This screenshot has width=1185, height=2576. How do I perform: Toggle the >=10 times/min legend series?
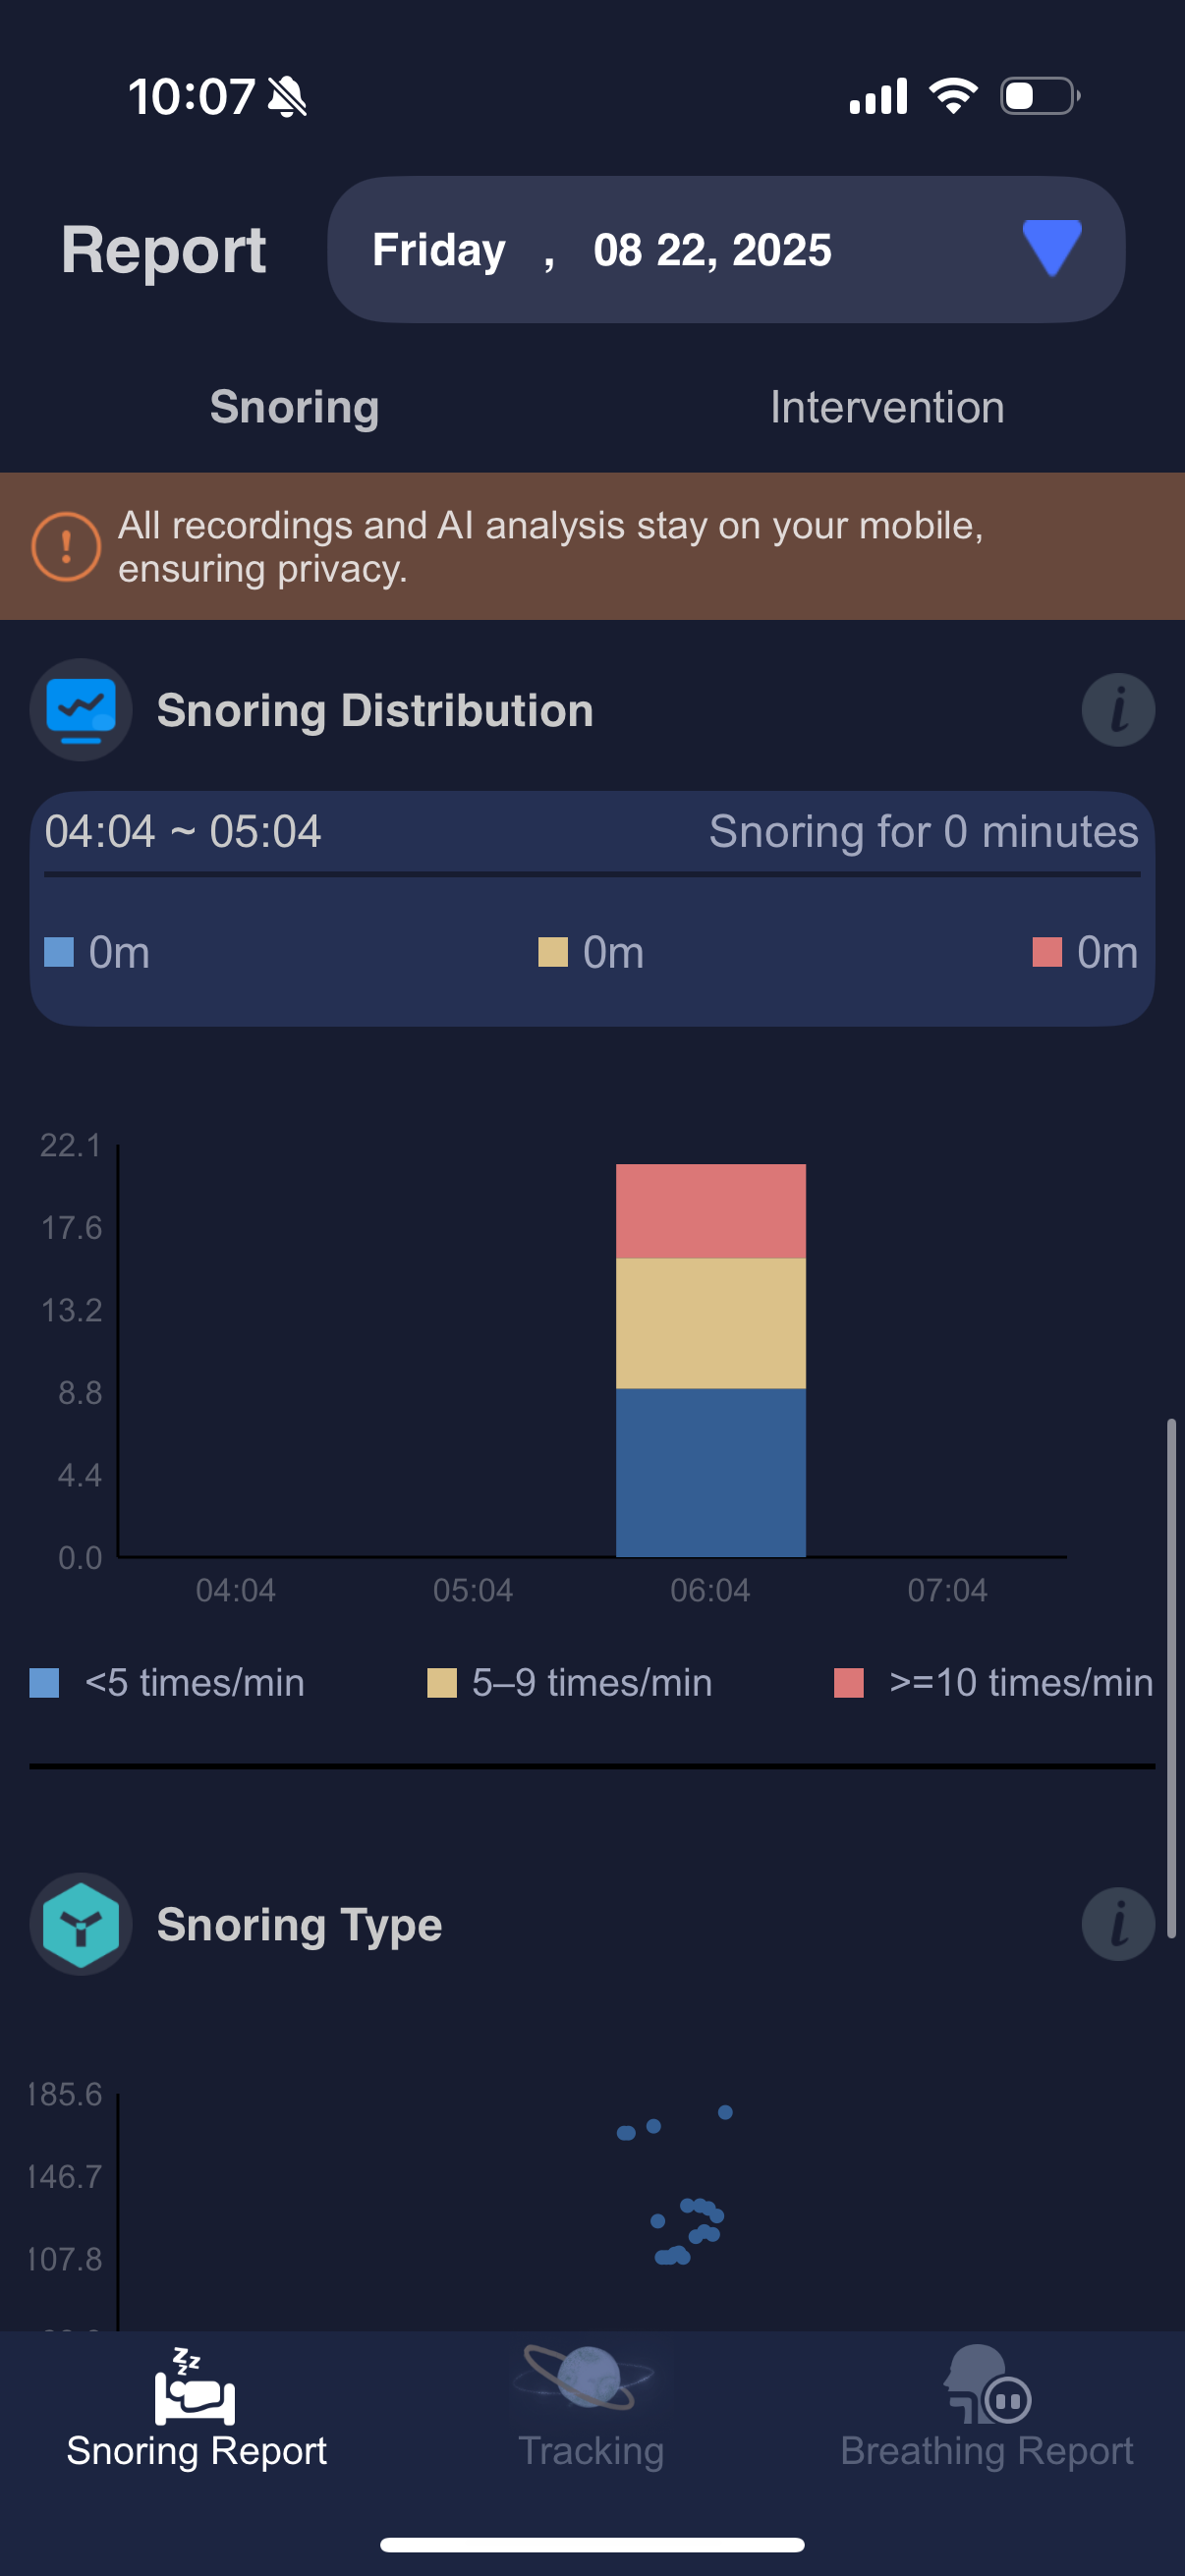pos(993,1683)
